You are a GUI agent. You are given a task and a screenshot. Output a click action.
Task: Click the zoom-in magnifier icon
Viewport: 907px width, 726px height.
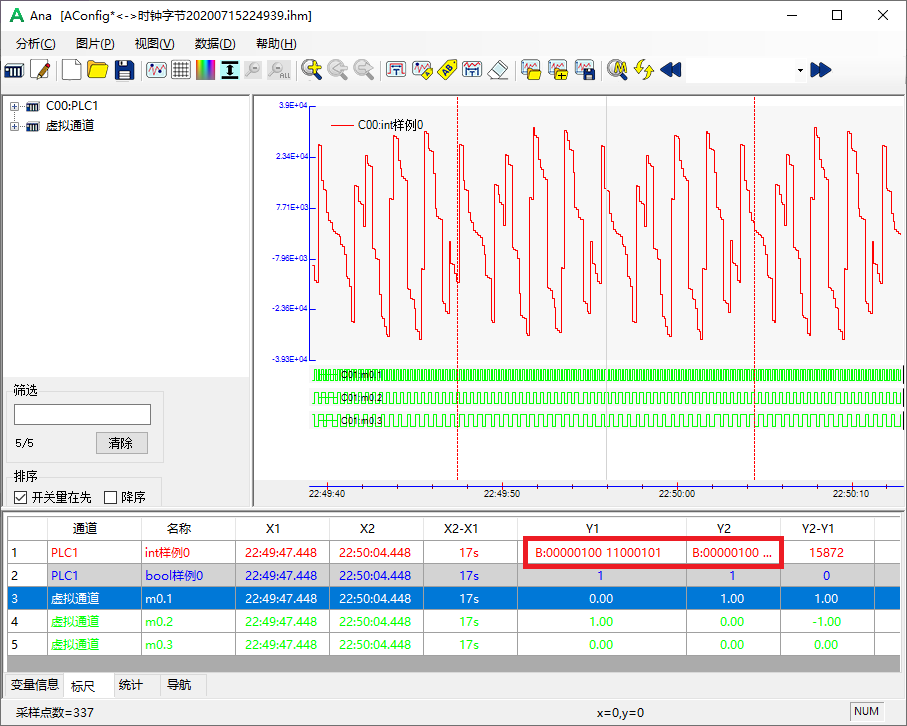pyautogui.click(x=312, y=70)
